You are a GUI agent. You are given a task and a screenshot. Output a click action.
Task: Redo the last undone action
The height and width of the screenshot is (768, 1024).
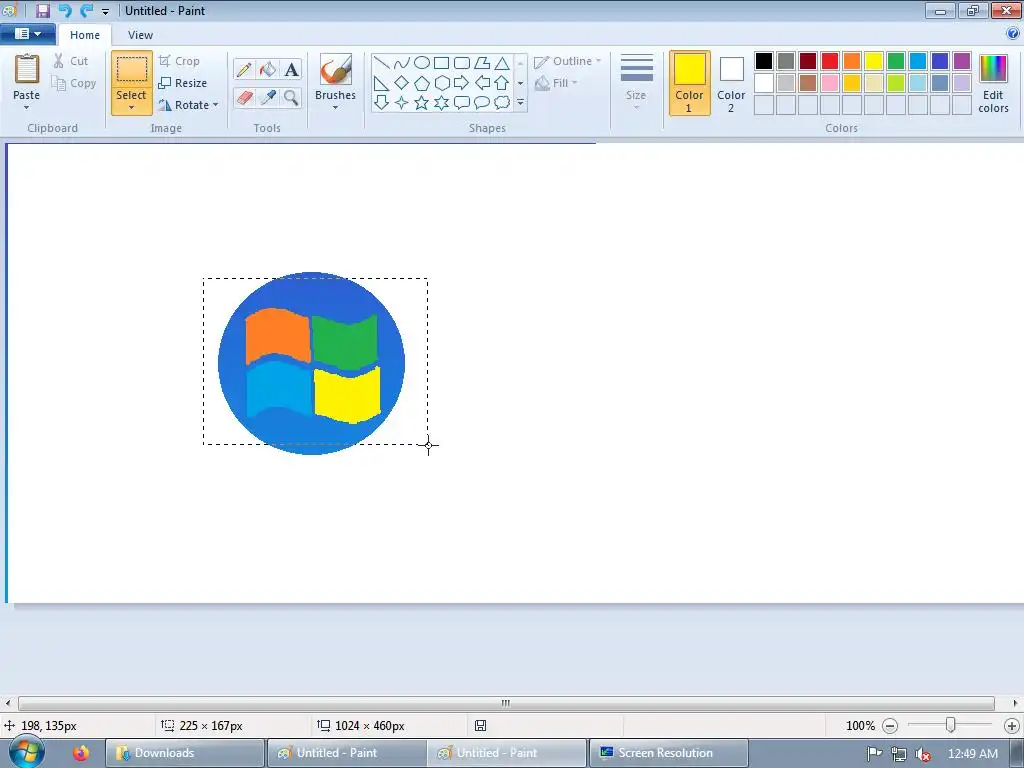coord(86,10)
